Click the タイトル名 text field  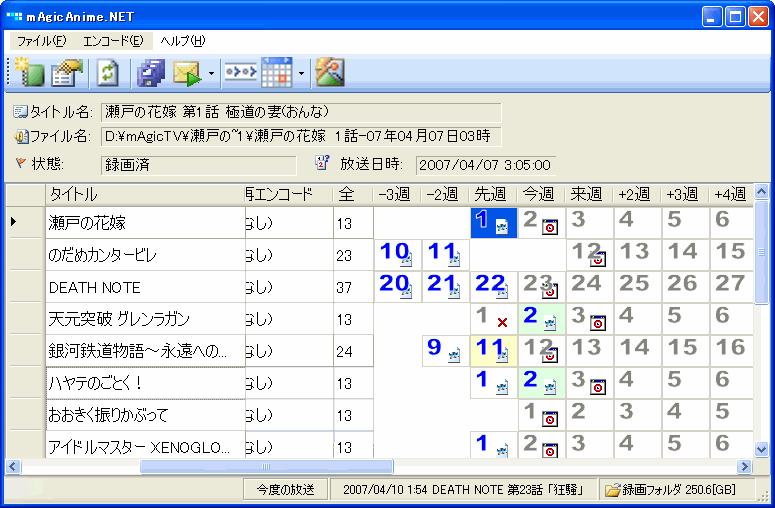[x=301, y=112]
